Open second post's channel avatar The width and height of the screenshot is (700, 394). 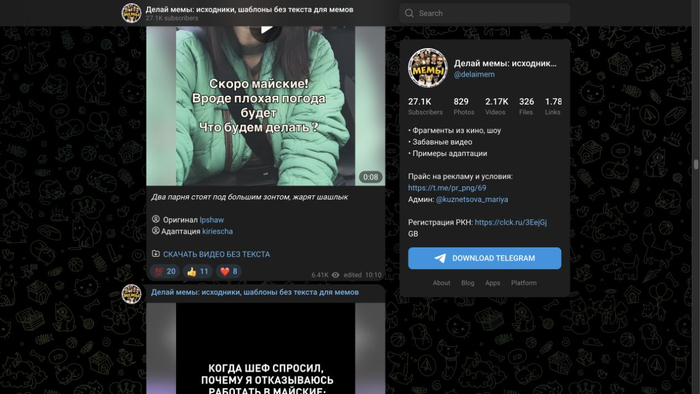(x=131, y=294)
